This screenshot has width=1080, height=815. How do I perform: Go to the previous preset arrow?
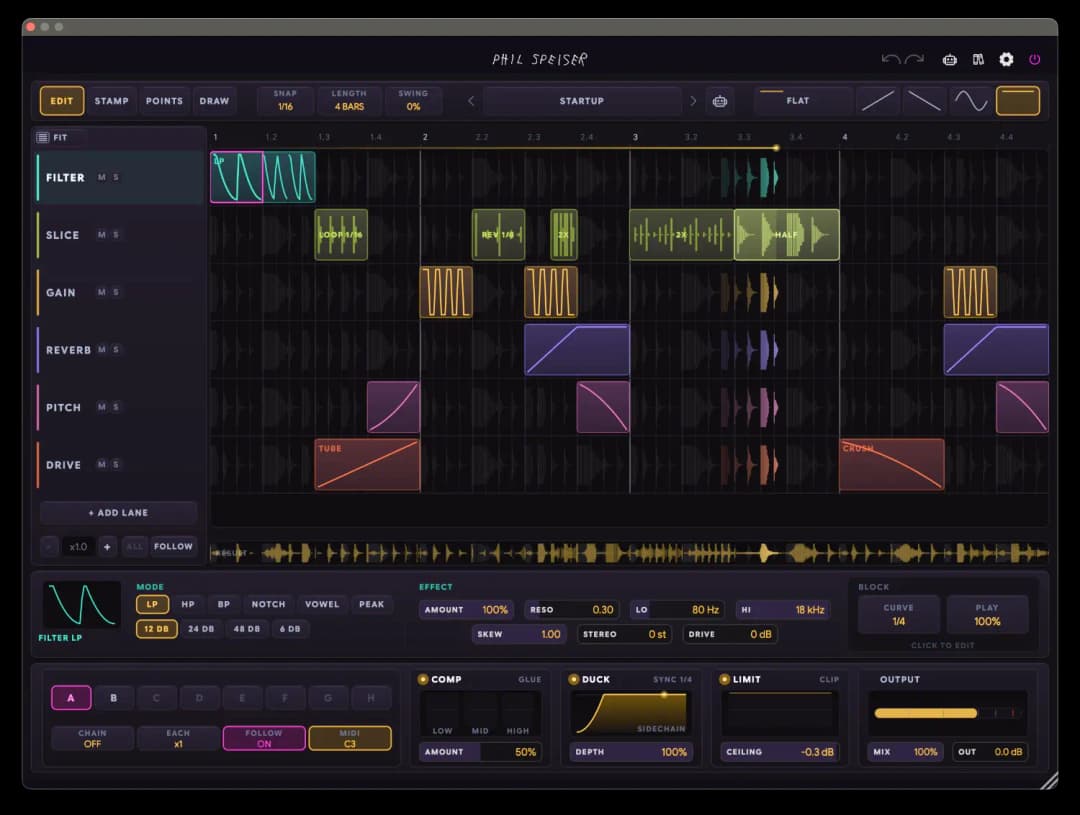[x=471, y=101]
